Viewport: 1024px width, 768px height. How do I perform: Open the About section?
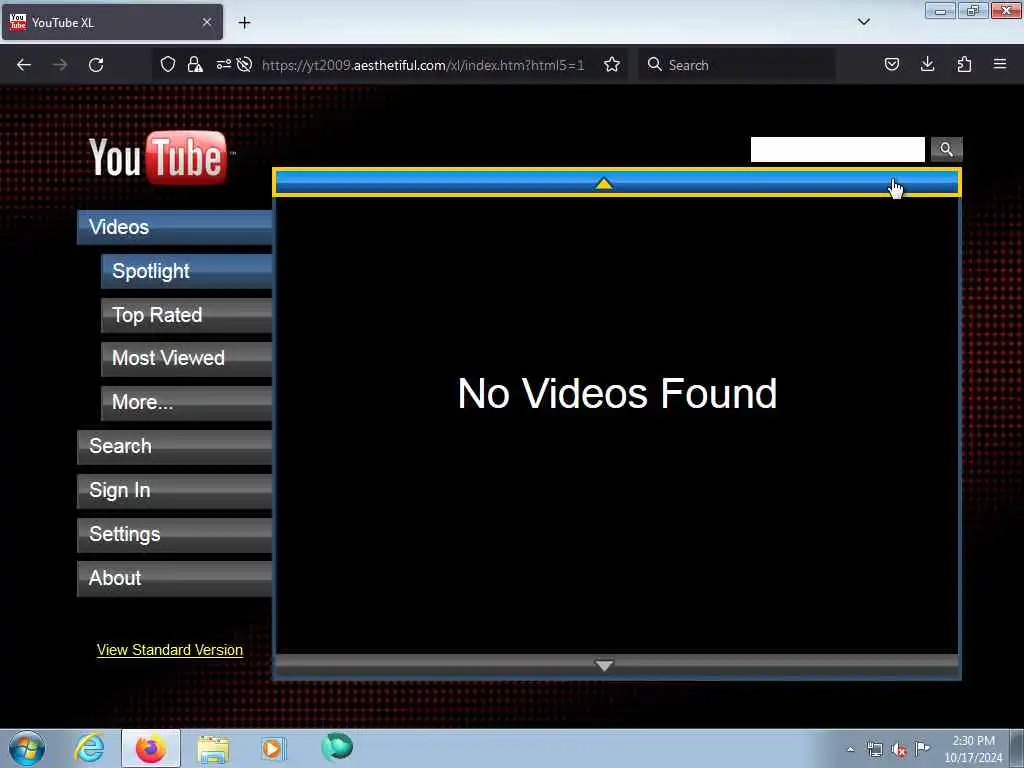174,578
